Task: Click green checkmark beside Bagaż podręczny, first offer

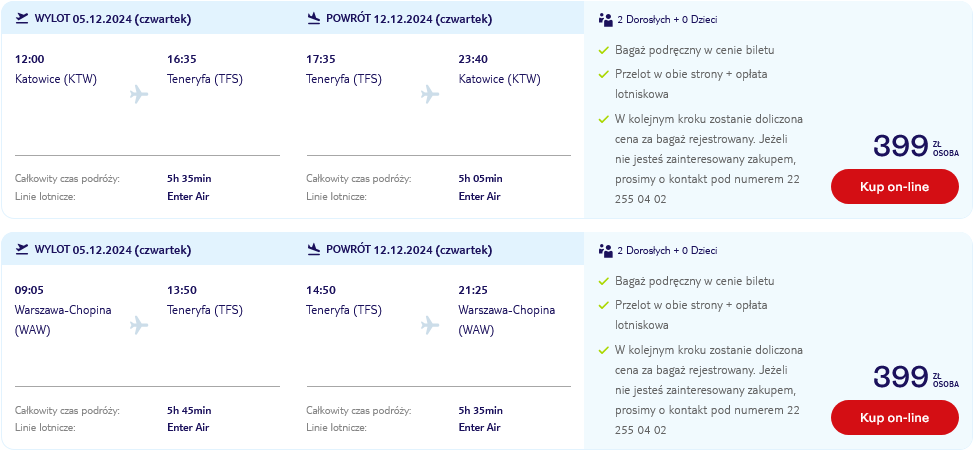Action: click(x=603, y=50)
